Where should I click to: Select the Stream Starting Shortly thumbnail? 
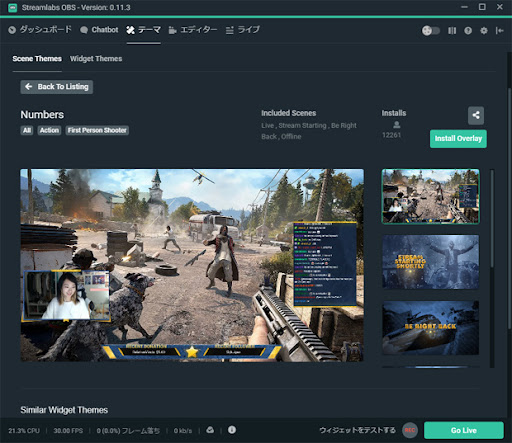click(430, 262)
